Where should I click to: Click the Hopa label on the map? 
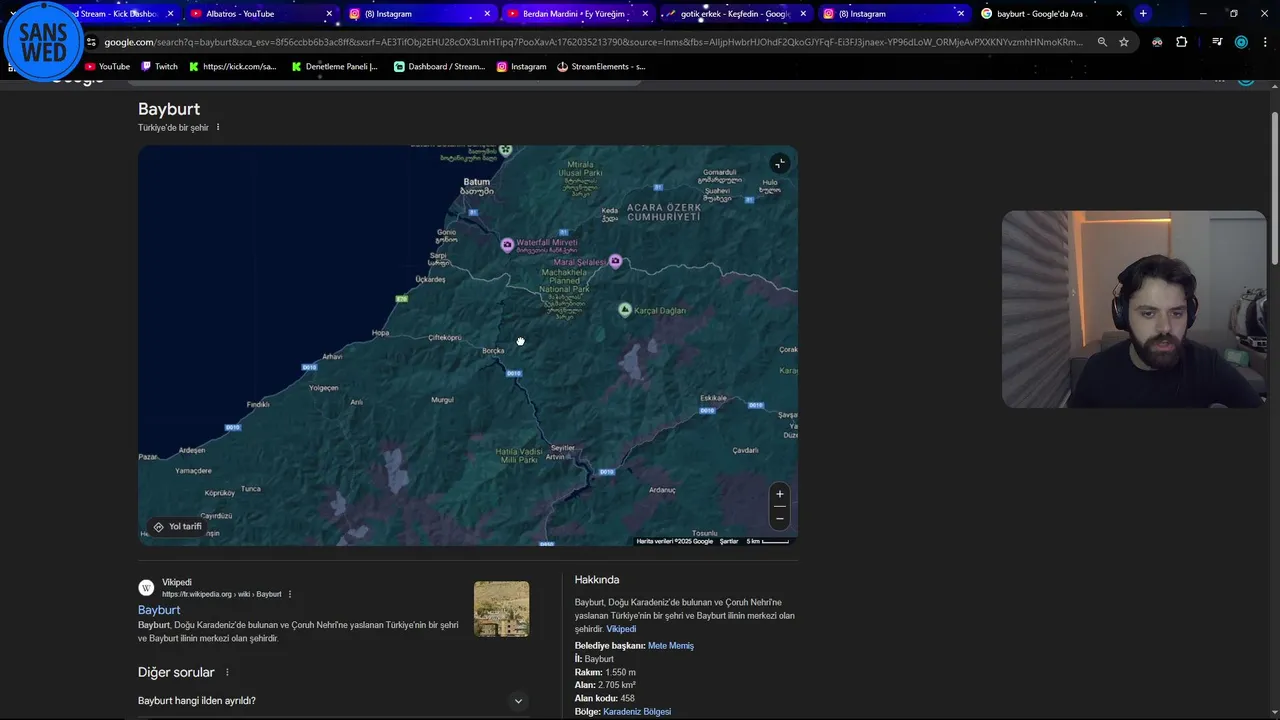tap(380, 333)
